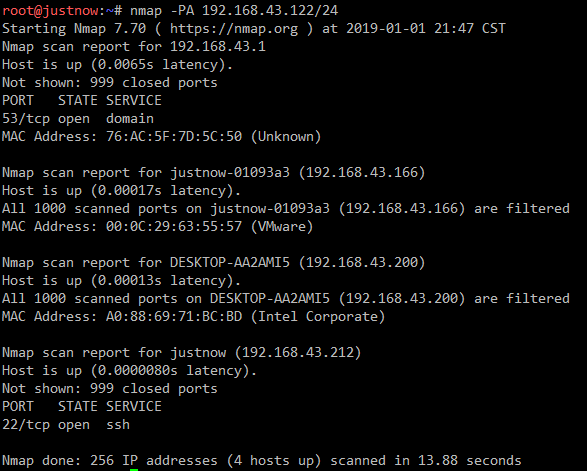Image resolution: width=587 pixels, height=471 pixels.
Task: Click hostname justnow-01093a3 in scan report line
Action: pyautogui.click(x=230, y=173)
